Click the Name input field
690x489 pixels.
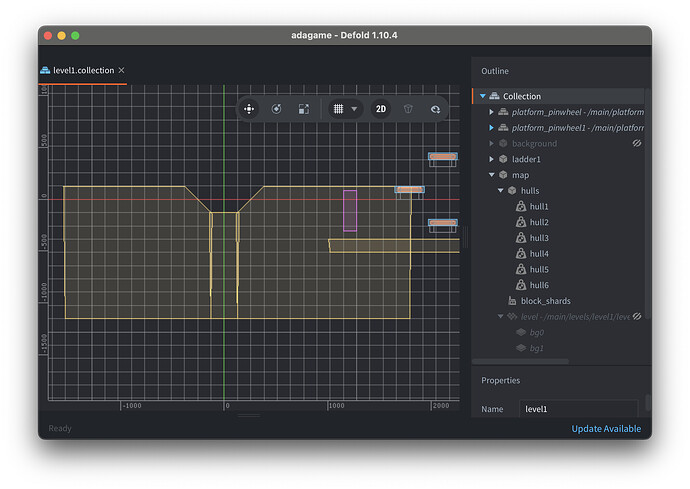(x=578, y=409)
